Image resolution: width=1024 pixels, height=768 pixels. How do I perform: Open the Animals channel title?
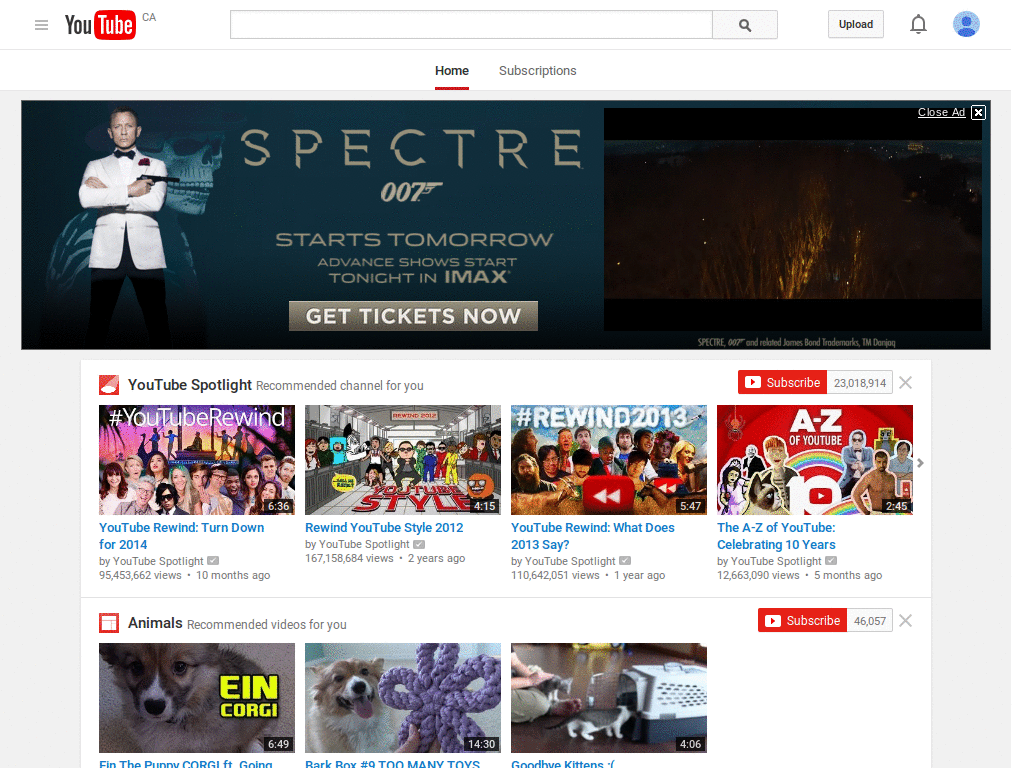[x=155, y=623]
